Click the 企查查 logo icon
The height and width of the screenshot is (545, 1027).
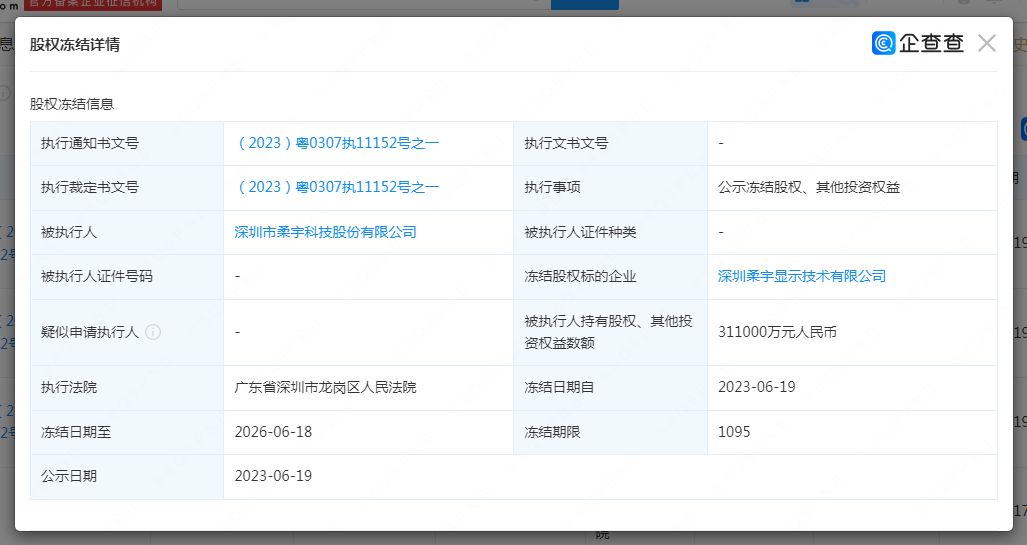point(884,43)
